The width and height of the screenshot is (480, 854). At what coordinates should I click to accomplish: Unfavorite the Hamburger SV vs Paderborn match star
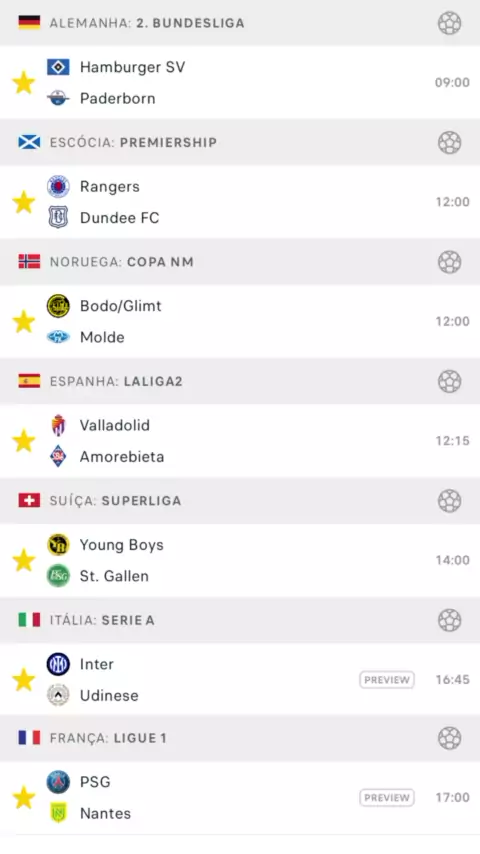24,83
